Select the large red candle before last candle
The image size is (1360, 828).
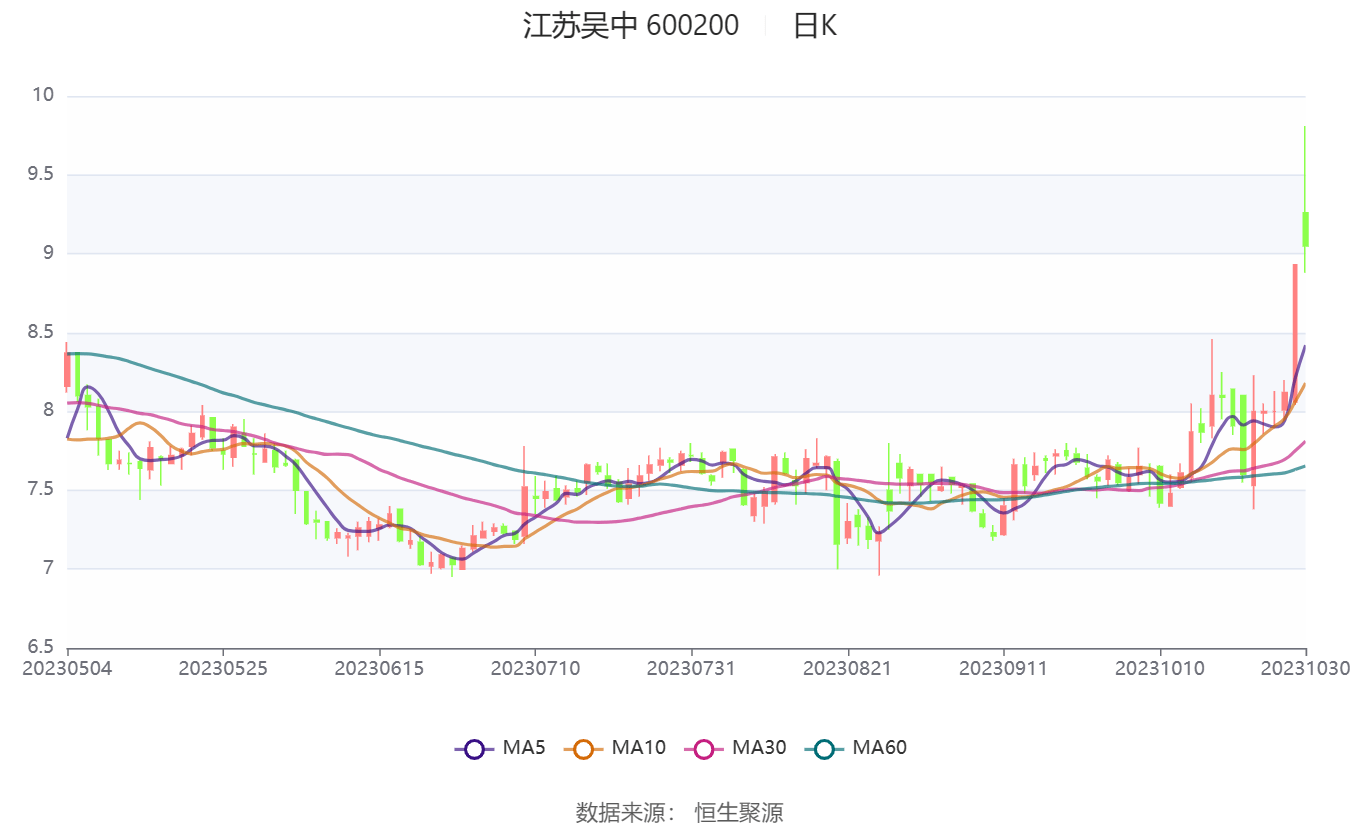[x=1294, y=330]
